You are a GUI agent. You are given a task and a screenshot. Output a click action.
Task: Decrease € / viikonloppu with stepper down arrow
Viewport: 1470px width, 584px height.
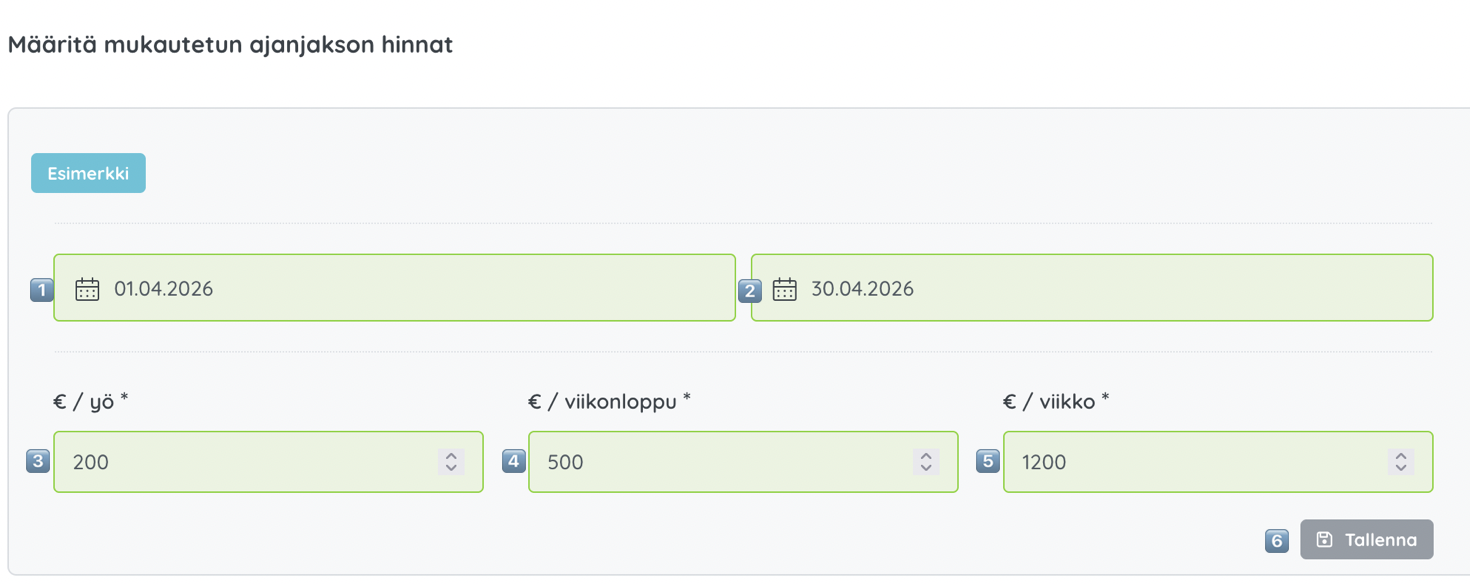pyautogui.click(x=926, y=468)
